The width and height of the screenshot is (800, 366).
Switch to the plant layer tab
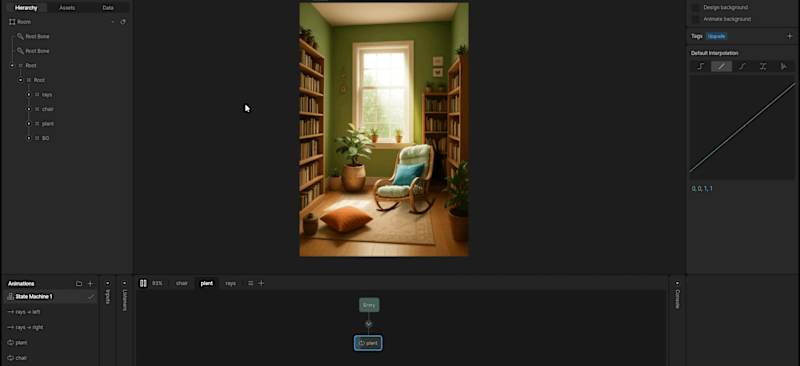click(x=207, y=283)
